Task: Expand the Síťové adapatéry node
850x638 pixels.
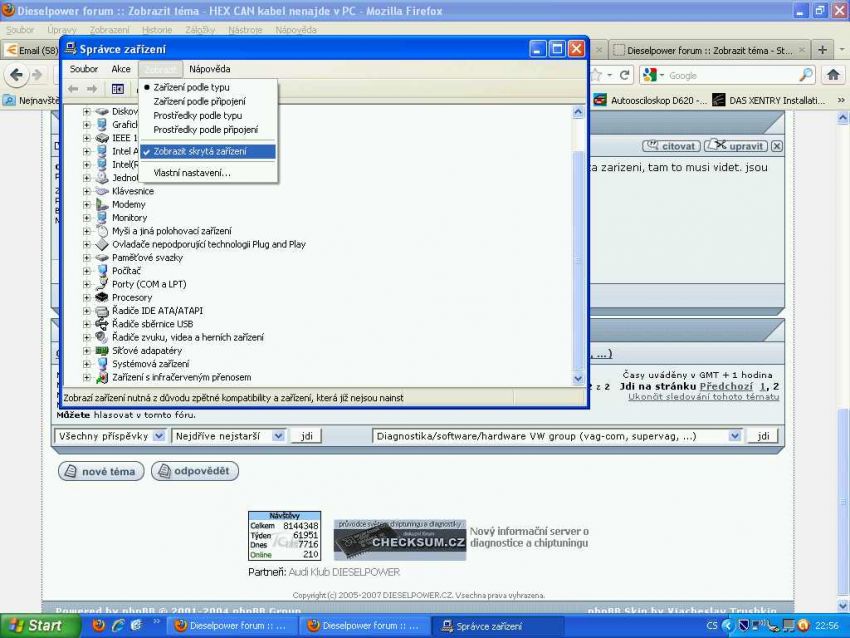Action: (87, 350)
